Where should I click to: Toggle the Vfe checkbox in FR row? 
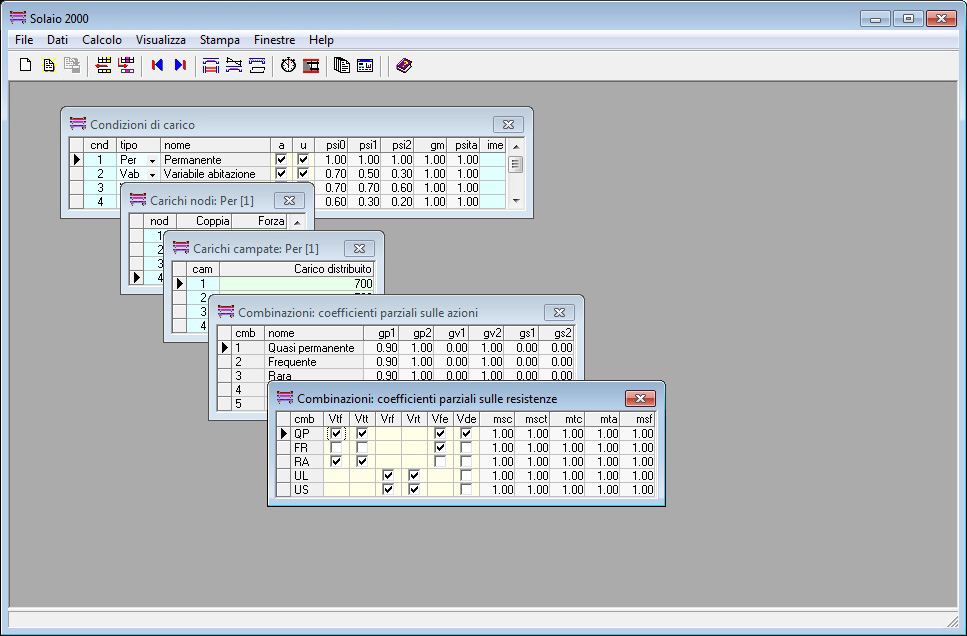[440, 448]
